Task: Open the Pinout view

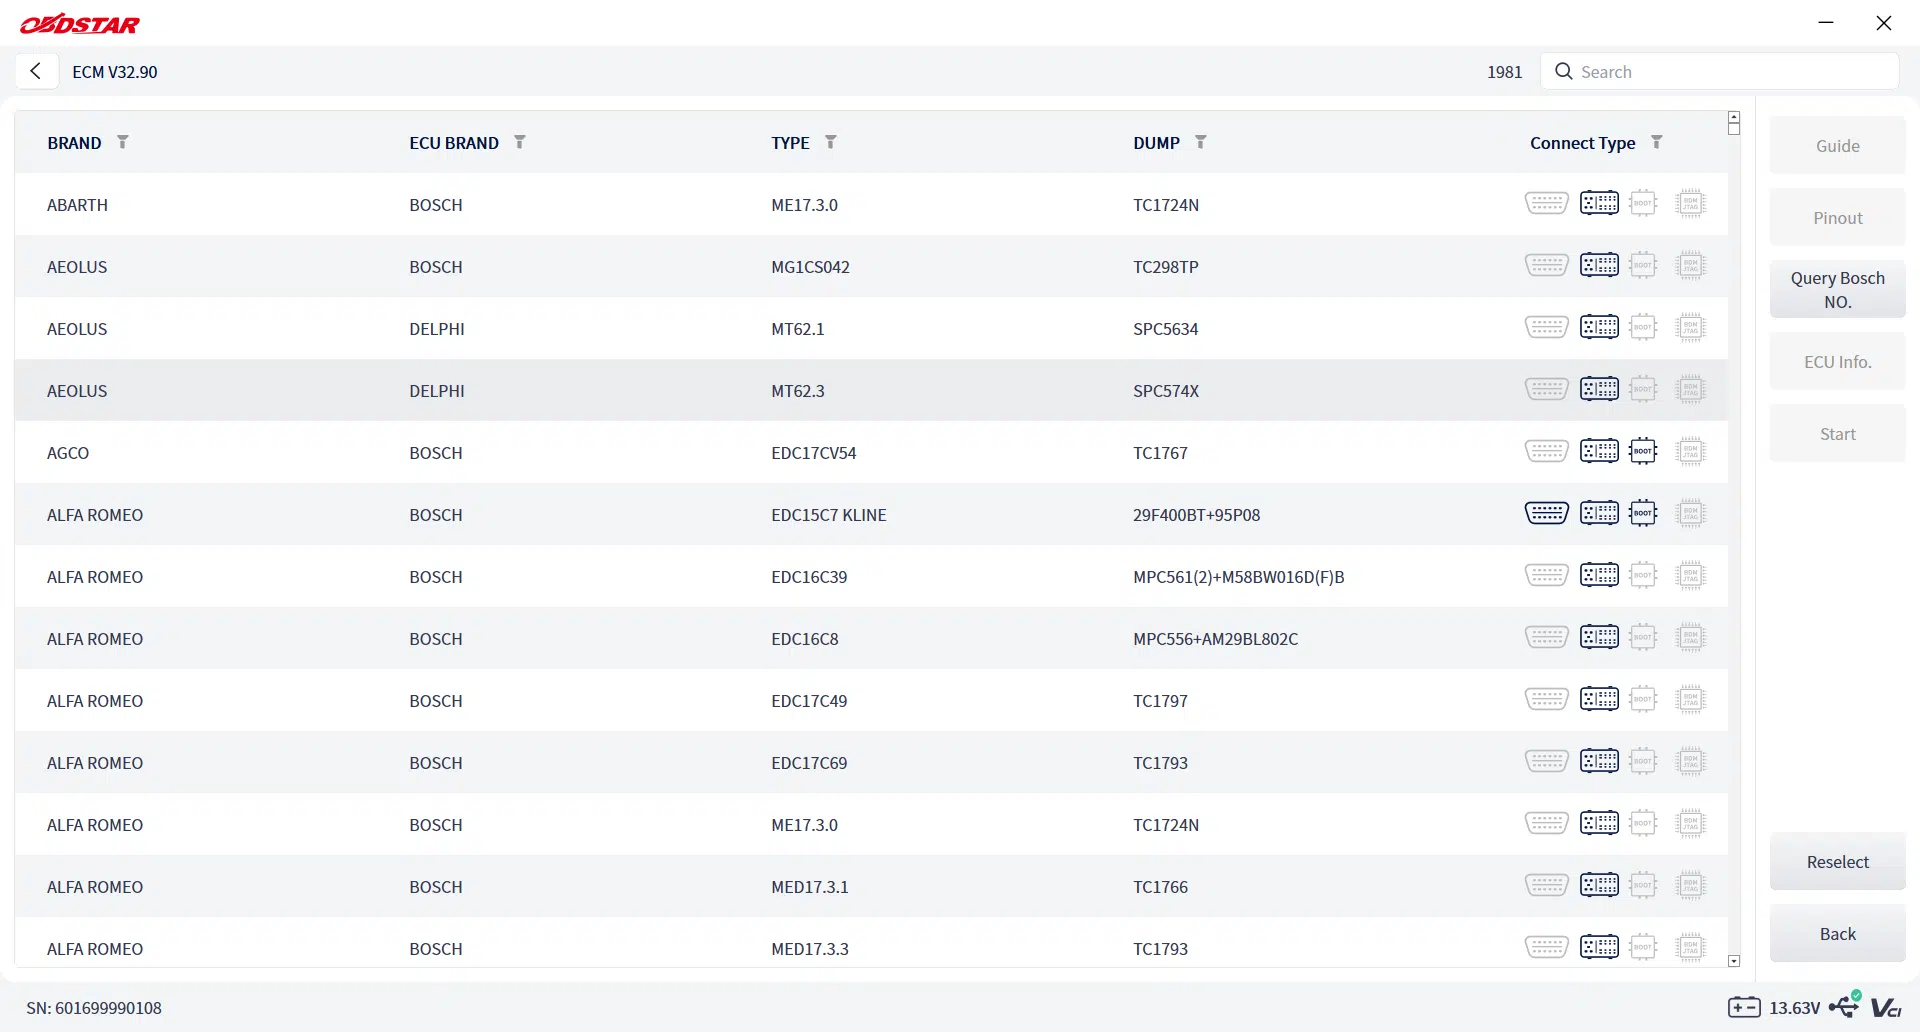Action: point(1838,217)
